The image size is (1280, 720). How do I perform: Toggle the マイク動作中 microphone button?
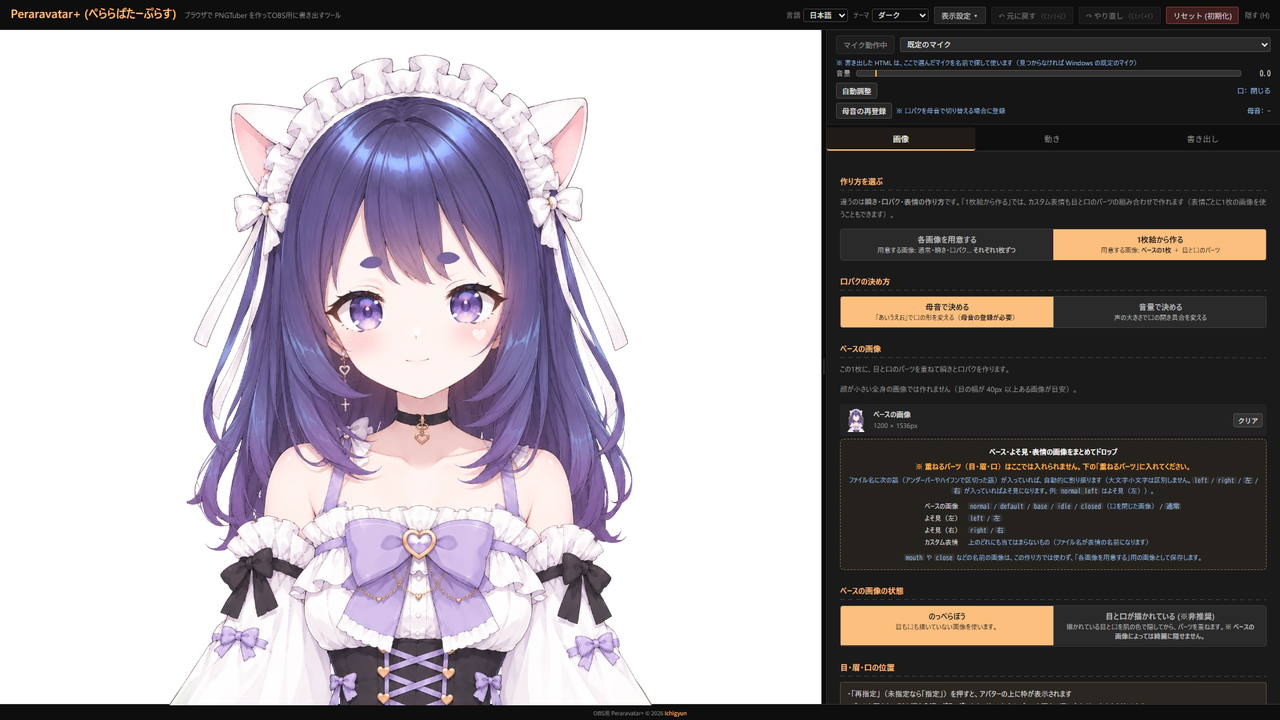(x=866, y=45)
